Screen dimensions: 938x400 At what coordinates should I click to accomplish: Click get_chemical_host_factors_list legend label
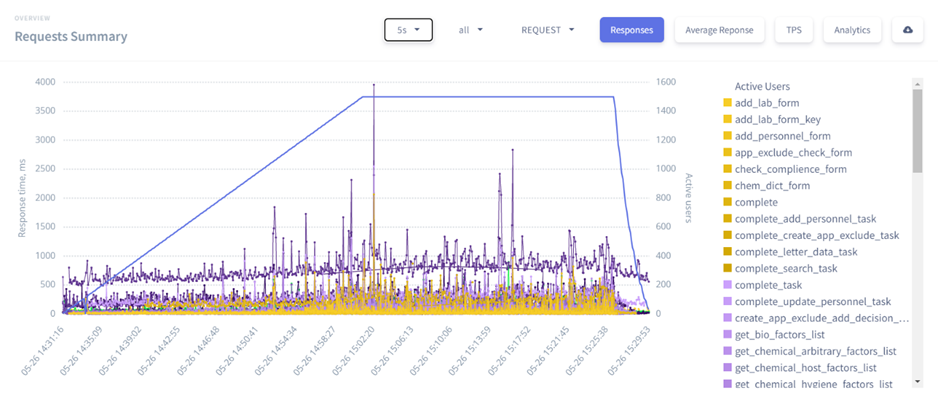click(x=806, y=368)
